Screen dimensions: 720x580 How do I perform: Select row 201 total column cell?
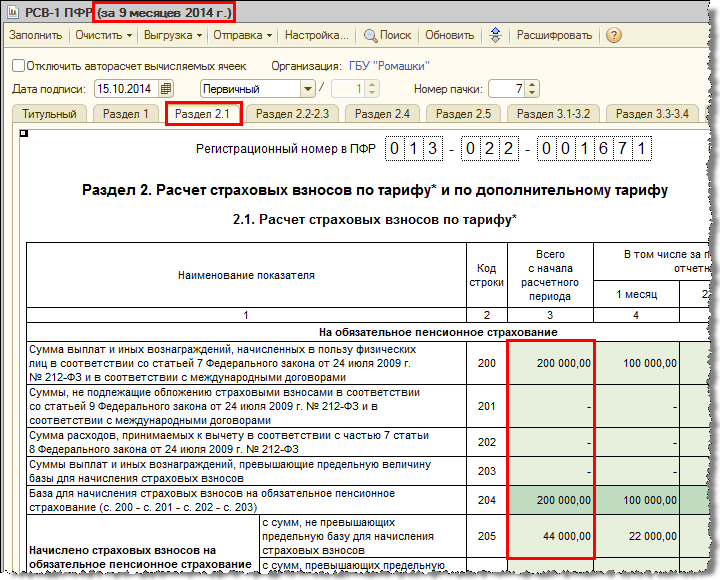[x=550, y=406]
